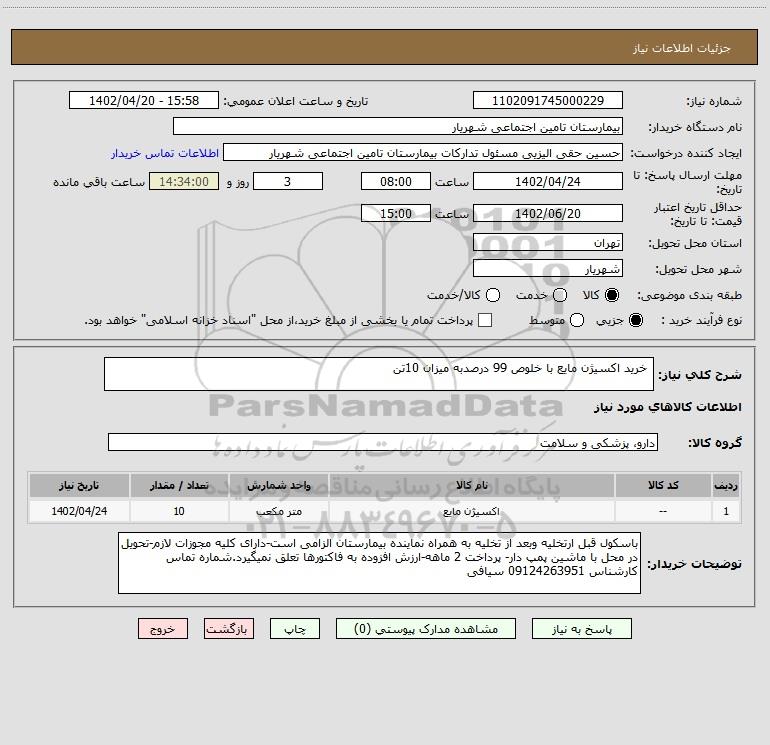770x745 pixels.
Task: Click the general need description text box
Action: click(379, 374)
